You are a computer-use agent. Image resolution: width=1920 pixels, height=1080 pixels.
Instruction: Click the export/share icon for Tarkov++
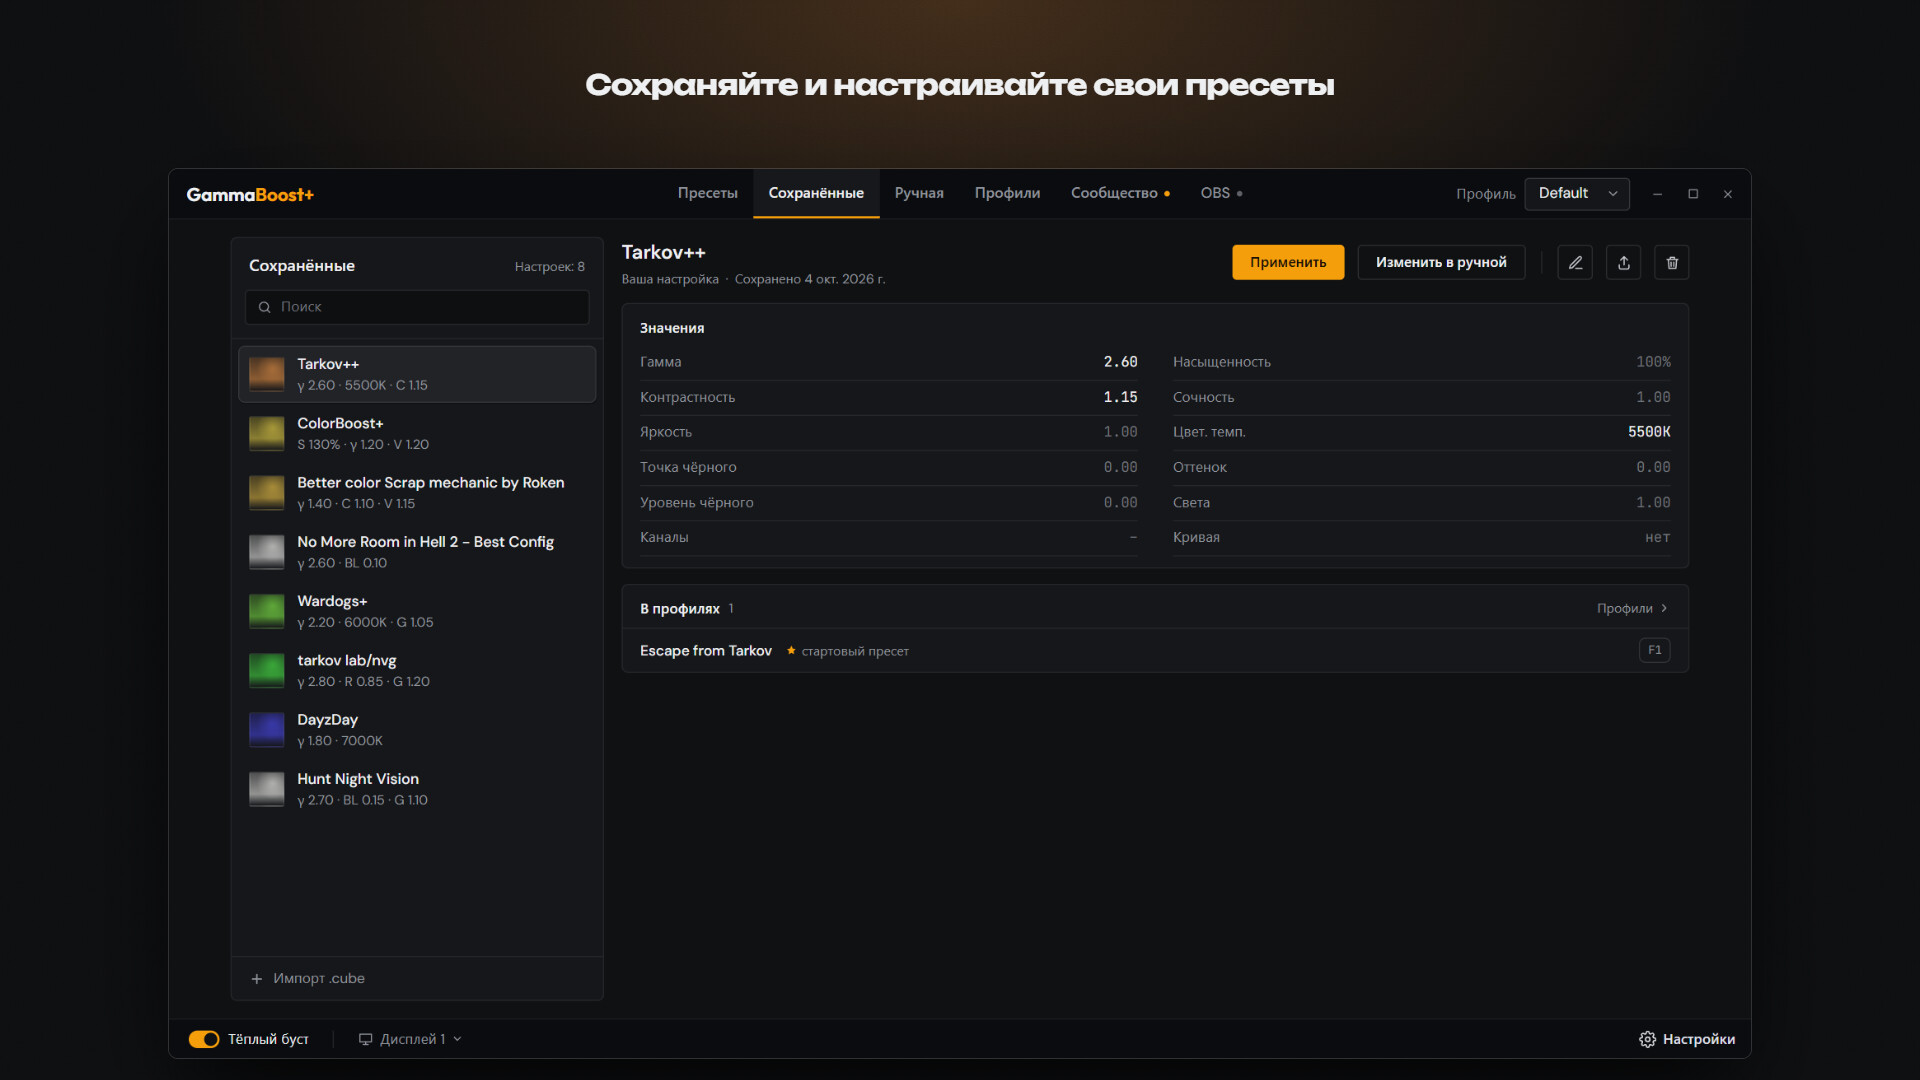tap(1624, 263)
